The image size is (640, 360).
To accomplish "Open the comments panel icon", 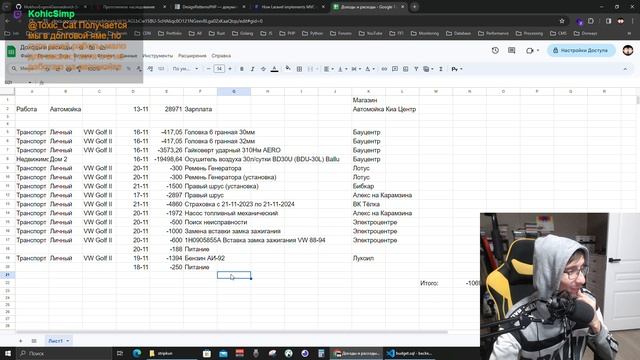I will coord(511,50).
